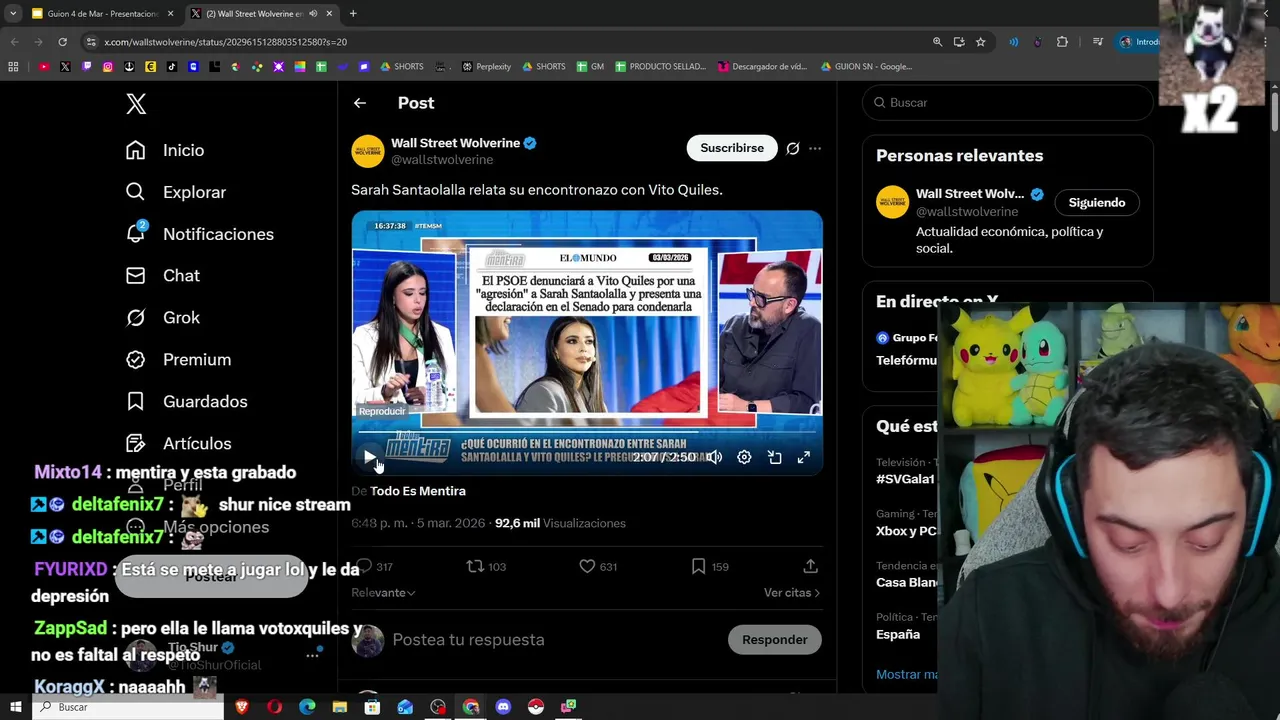Go back using the Post arrow
The height and width of the screenshot is (720, 1280).
click(x=360, y=103)
